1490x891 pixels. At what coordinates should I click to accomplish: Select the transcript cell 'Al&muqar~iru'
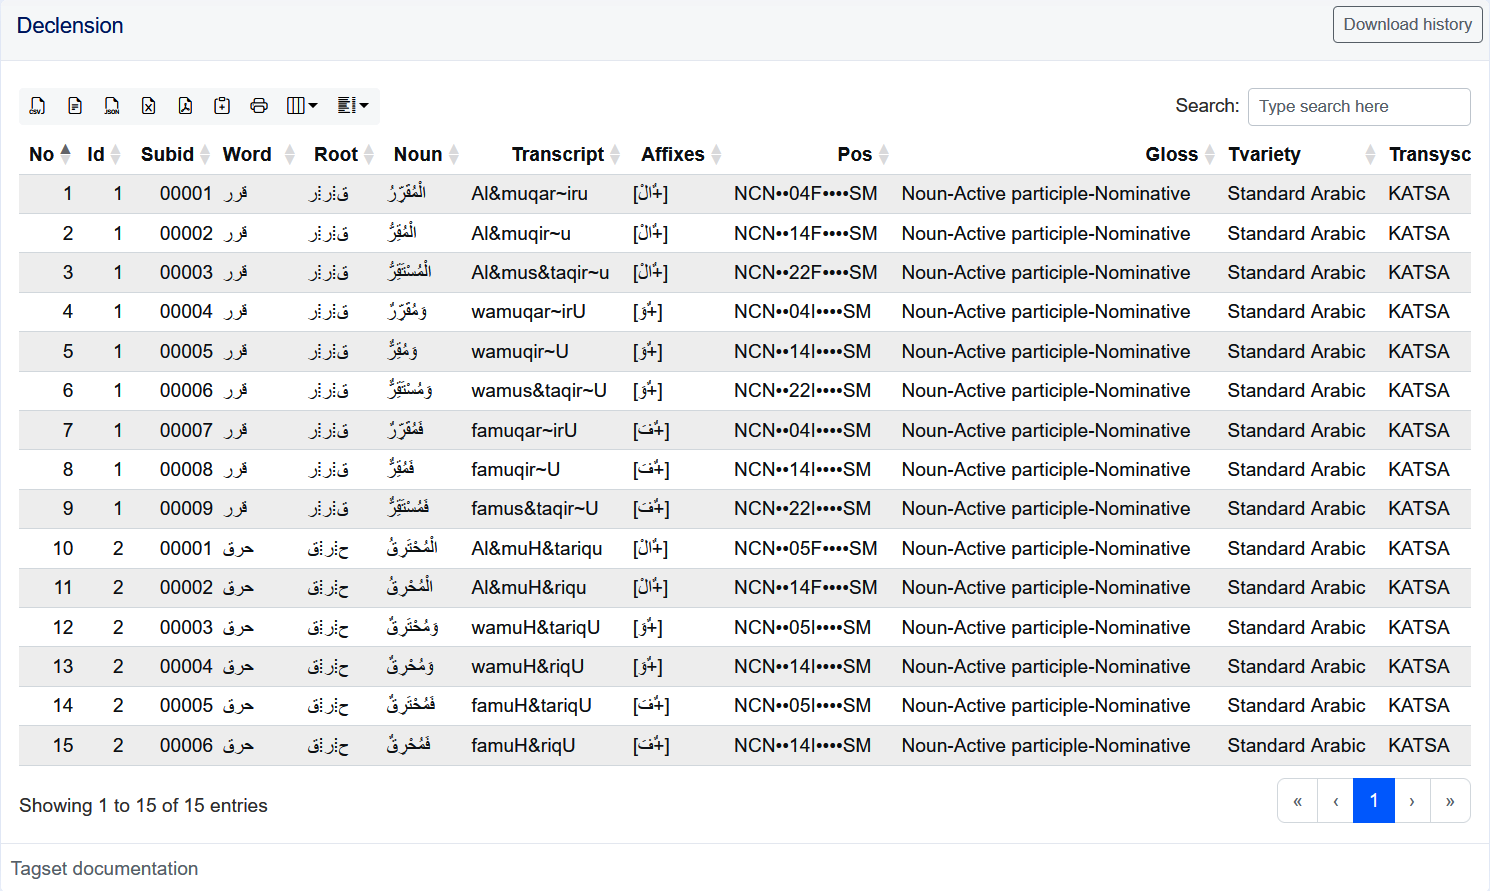[530, 194]
